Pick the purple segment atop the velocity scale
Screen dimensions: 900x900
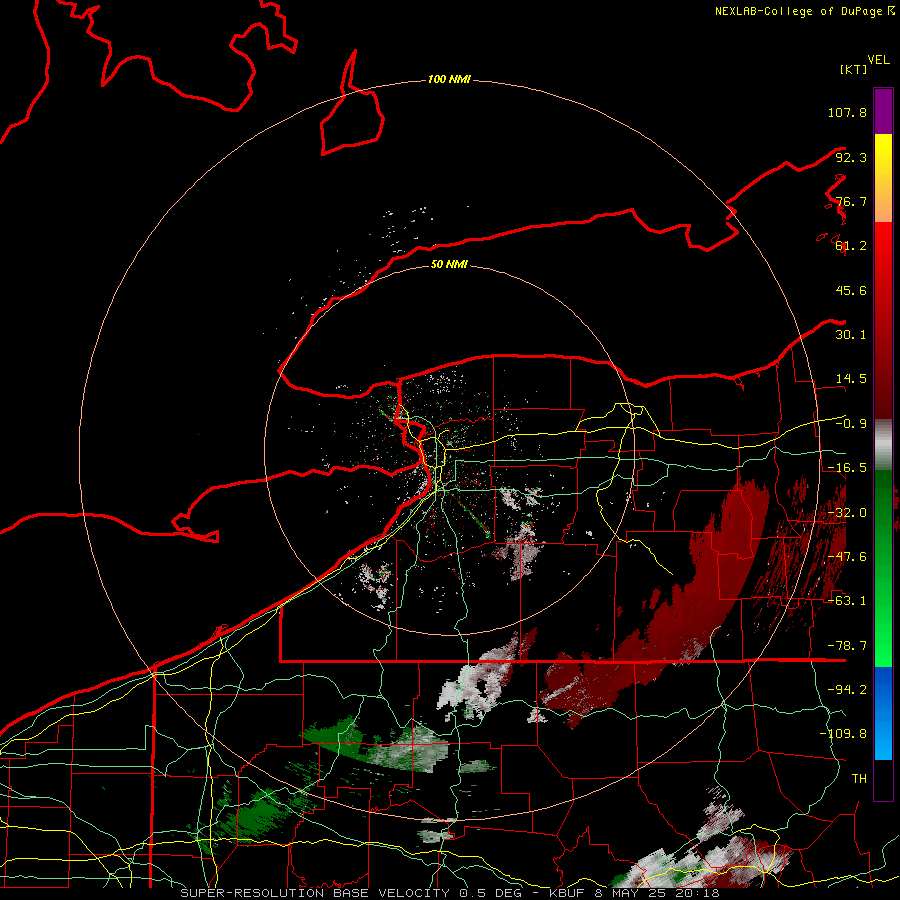pyautogui.click(x=883, y=111)
